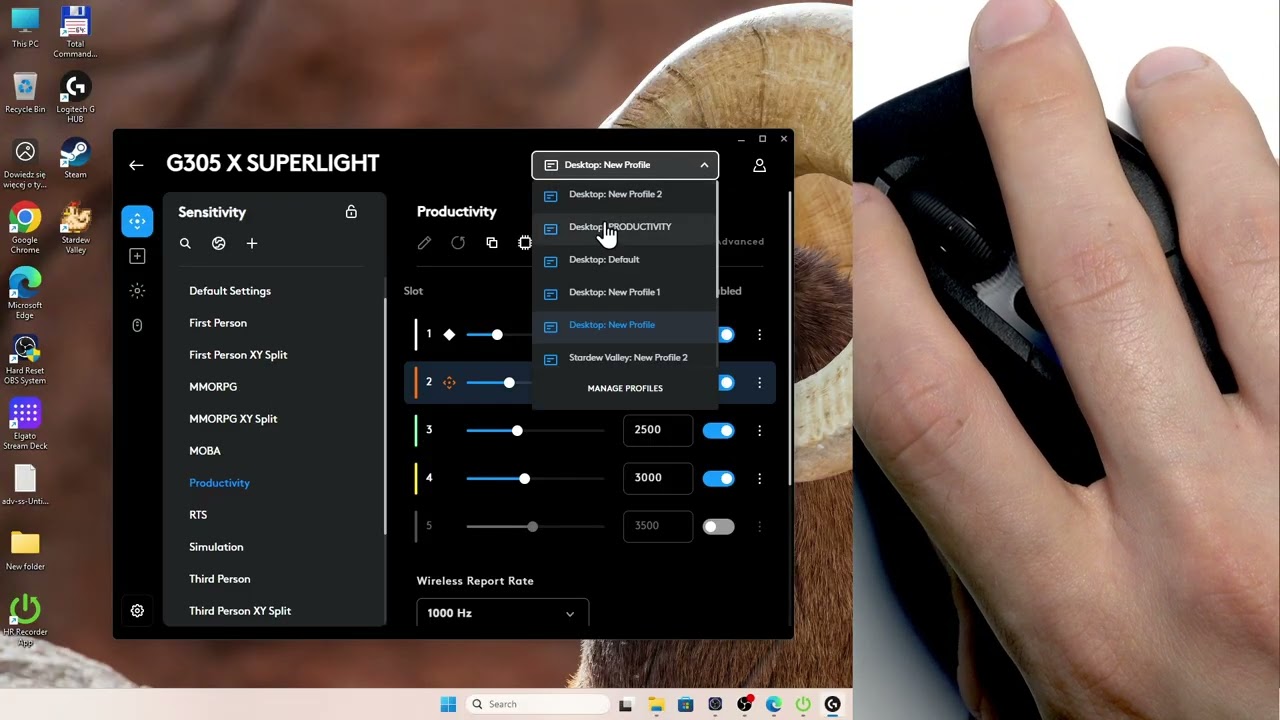Select the MOBA preset

pyautogui.click(x=205, y=451)
